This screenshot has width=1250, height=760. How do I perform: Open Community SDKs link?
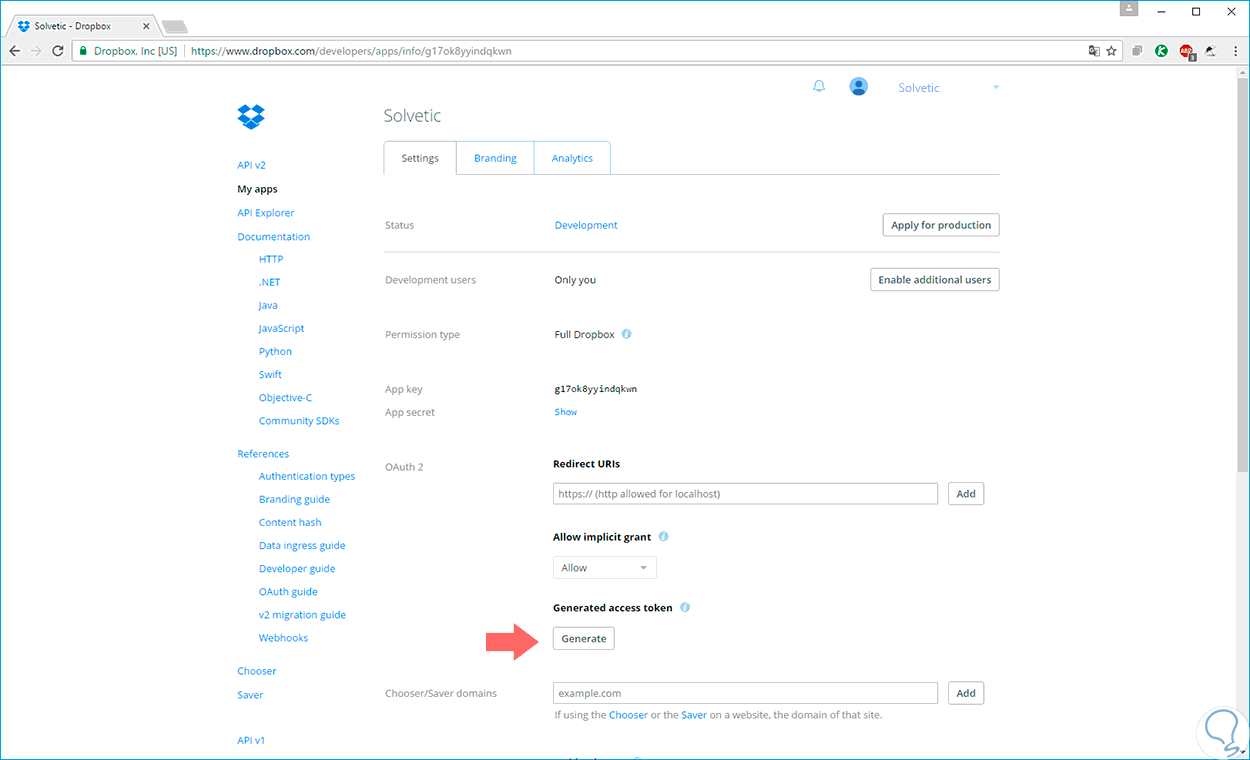click(x=299, y=421)
